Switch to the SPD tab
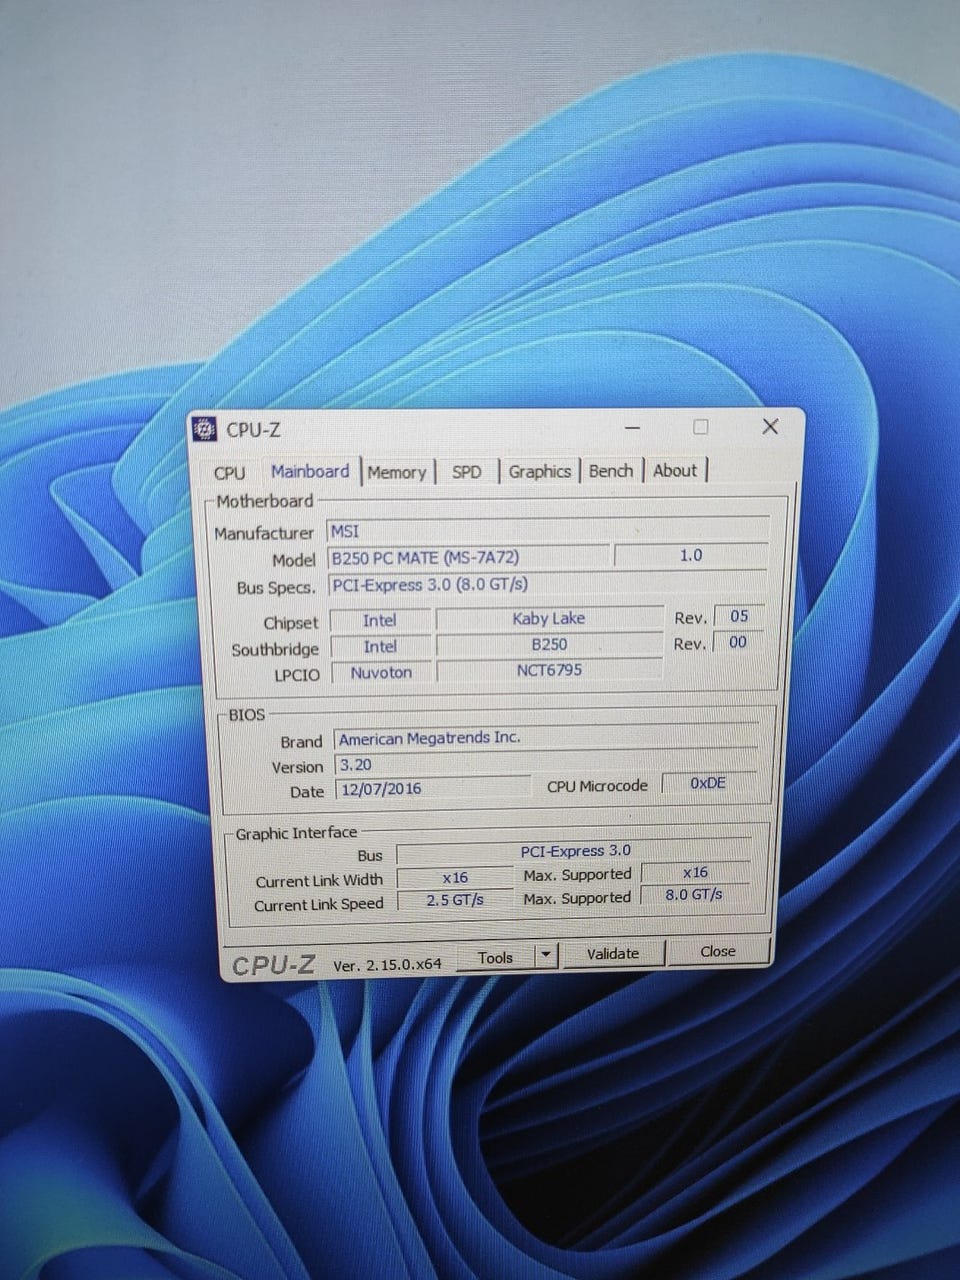The height and width of the screenshot is (1280, 960). pos(467,472)
